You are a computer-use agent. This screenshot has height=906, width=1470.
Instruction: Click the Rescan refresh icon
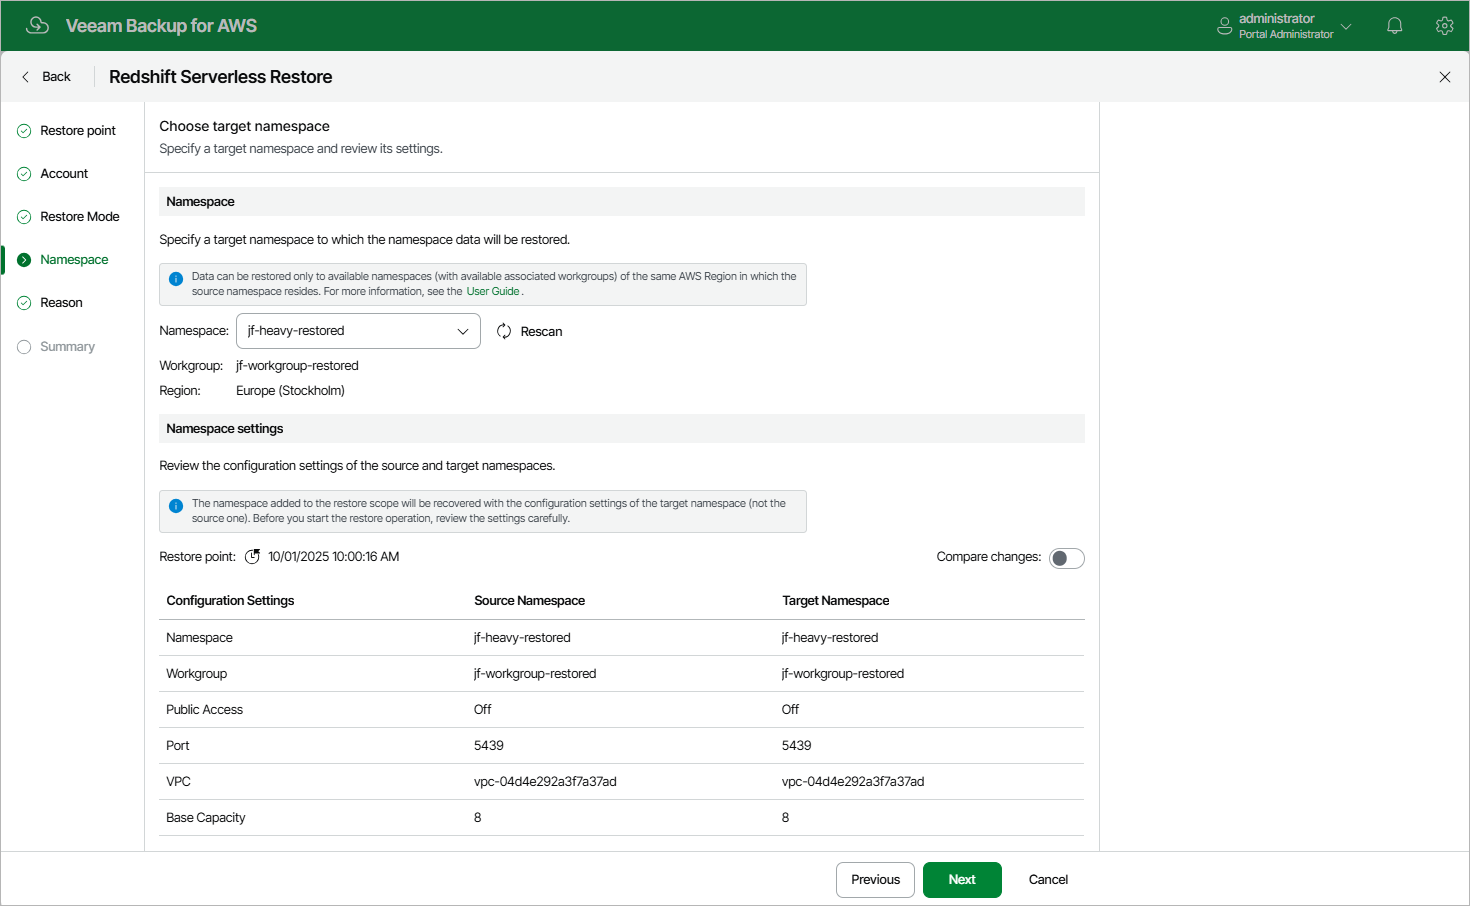[504, 331]
